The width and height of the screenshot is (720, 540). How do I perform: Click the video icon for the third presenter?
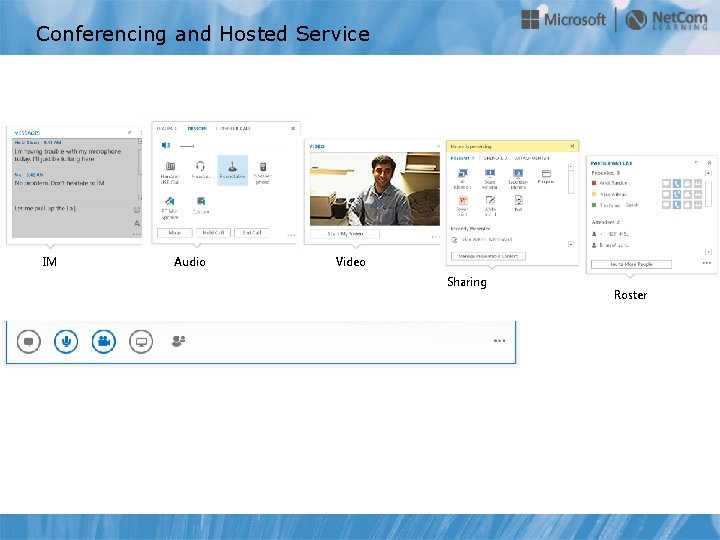coord(687,205)
